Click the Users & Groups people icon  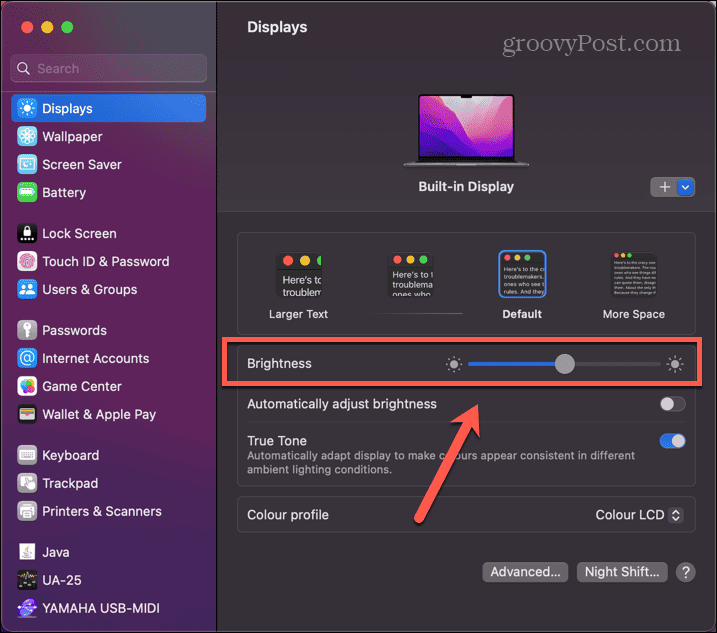click(x=27, y=289)
